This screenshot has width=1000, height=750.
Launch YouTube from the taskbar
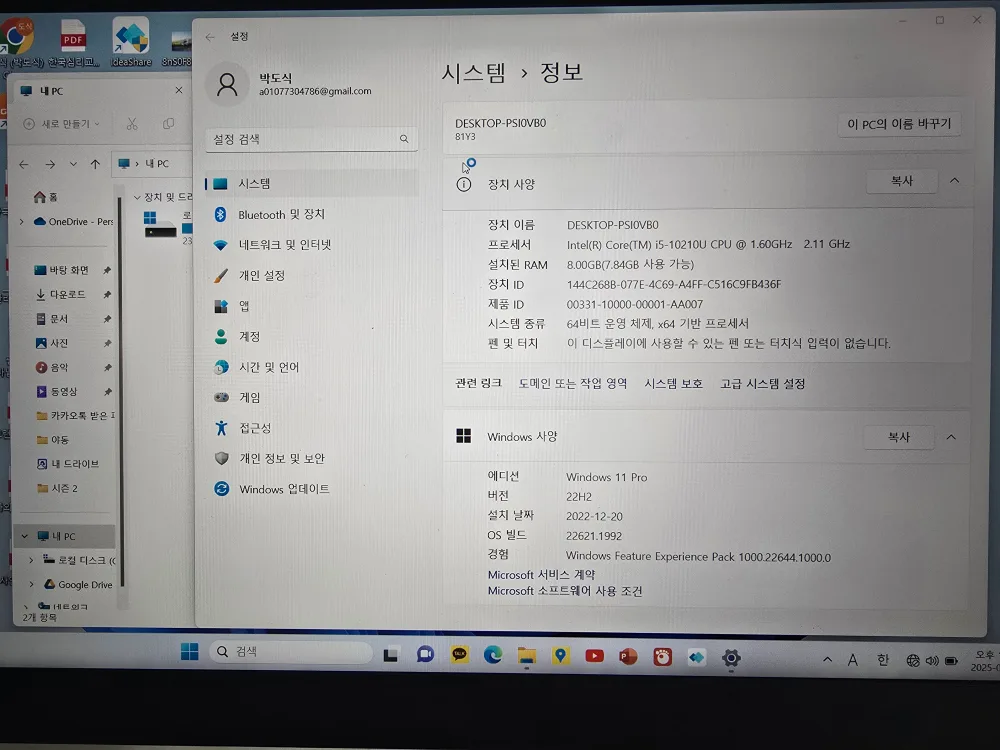(x=594, y=656)
